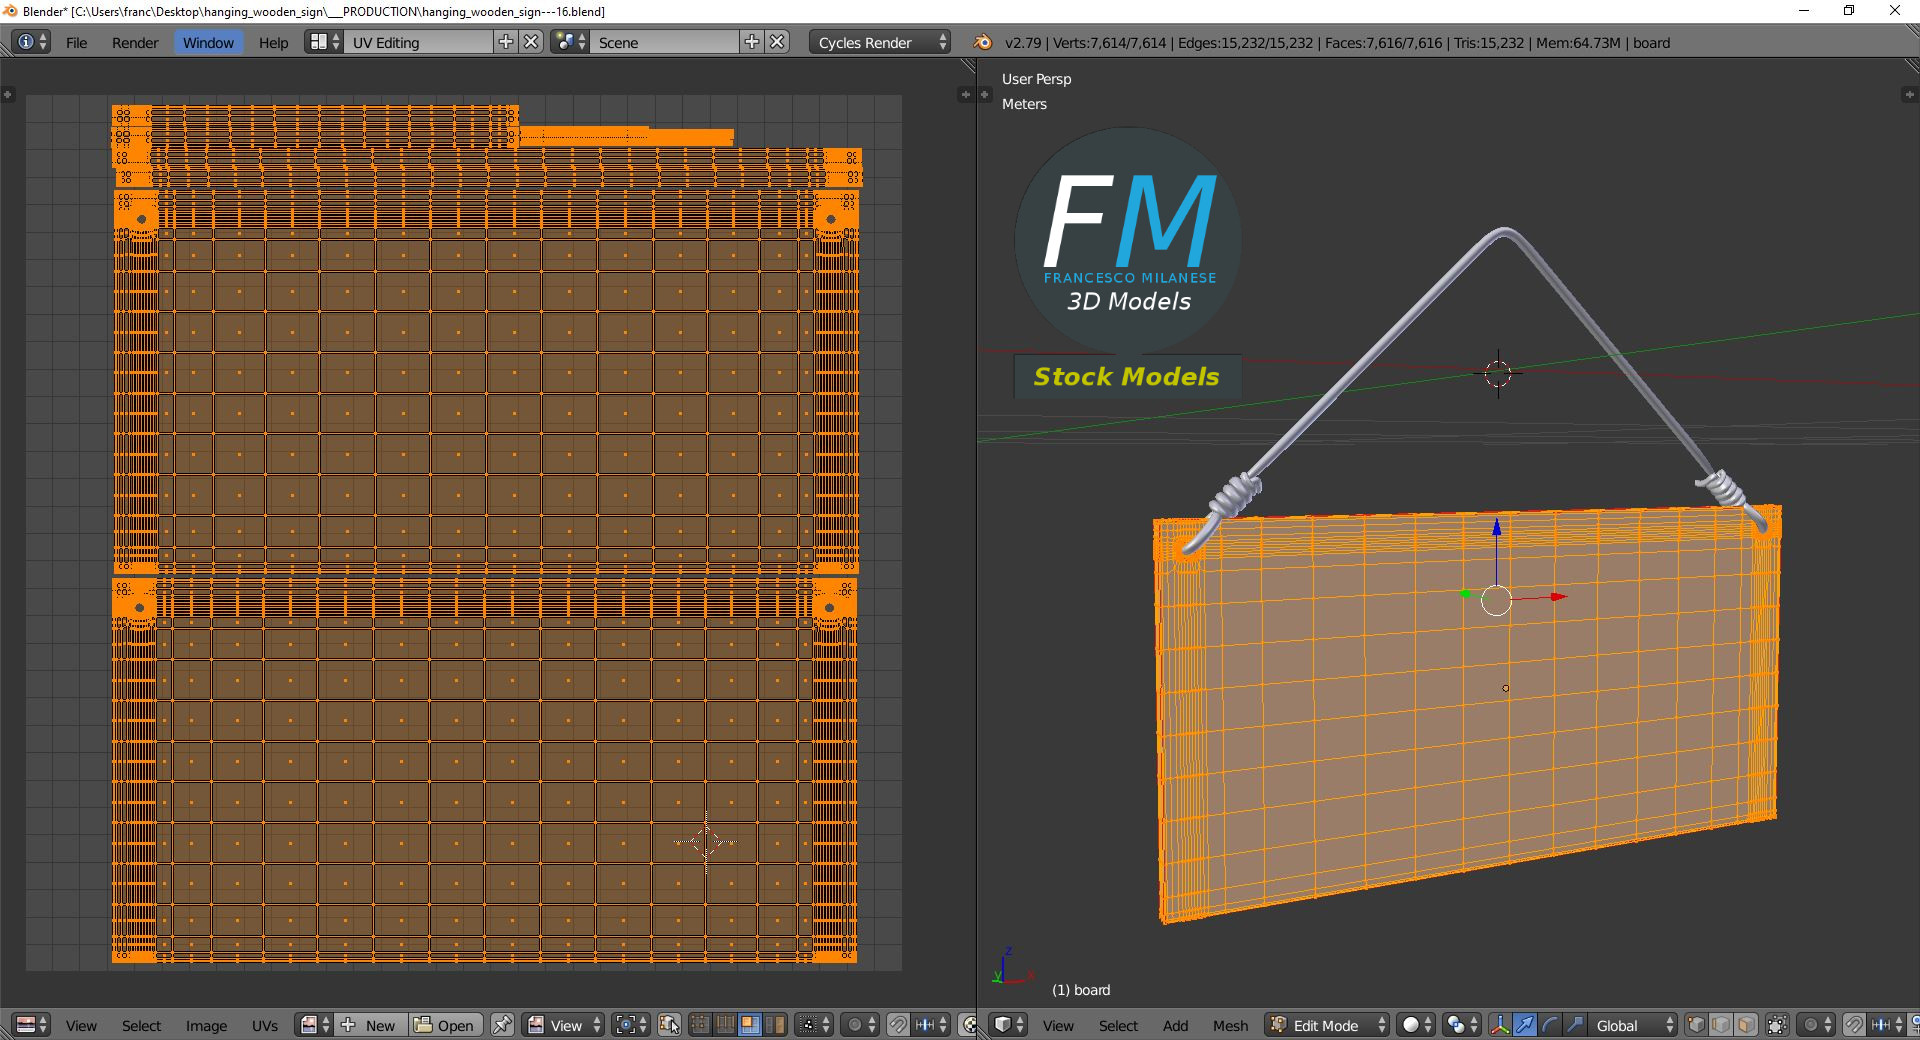Image resolution: width=1920 pixels, height=1040 pixels.
Task: Click the Open image button
Action: coord(445,1025)
